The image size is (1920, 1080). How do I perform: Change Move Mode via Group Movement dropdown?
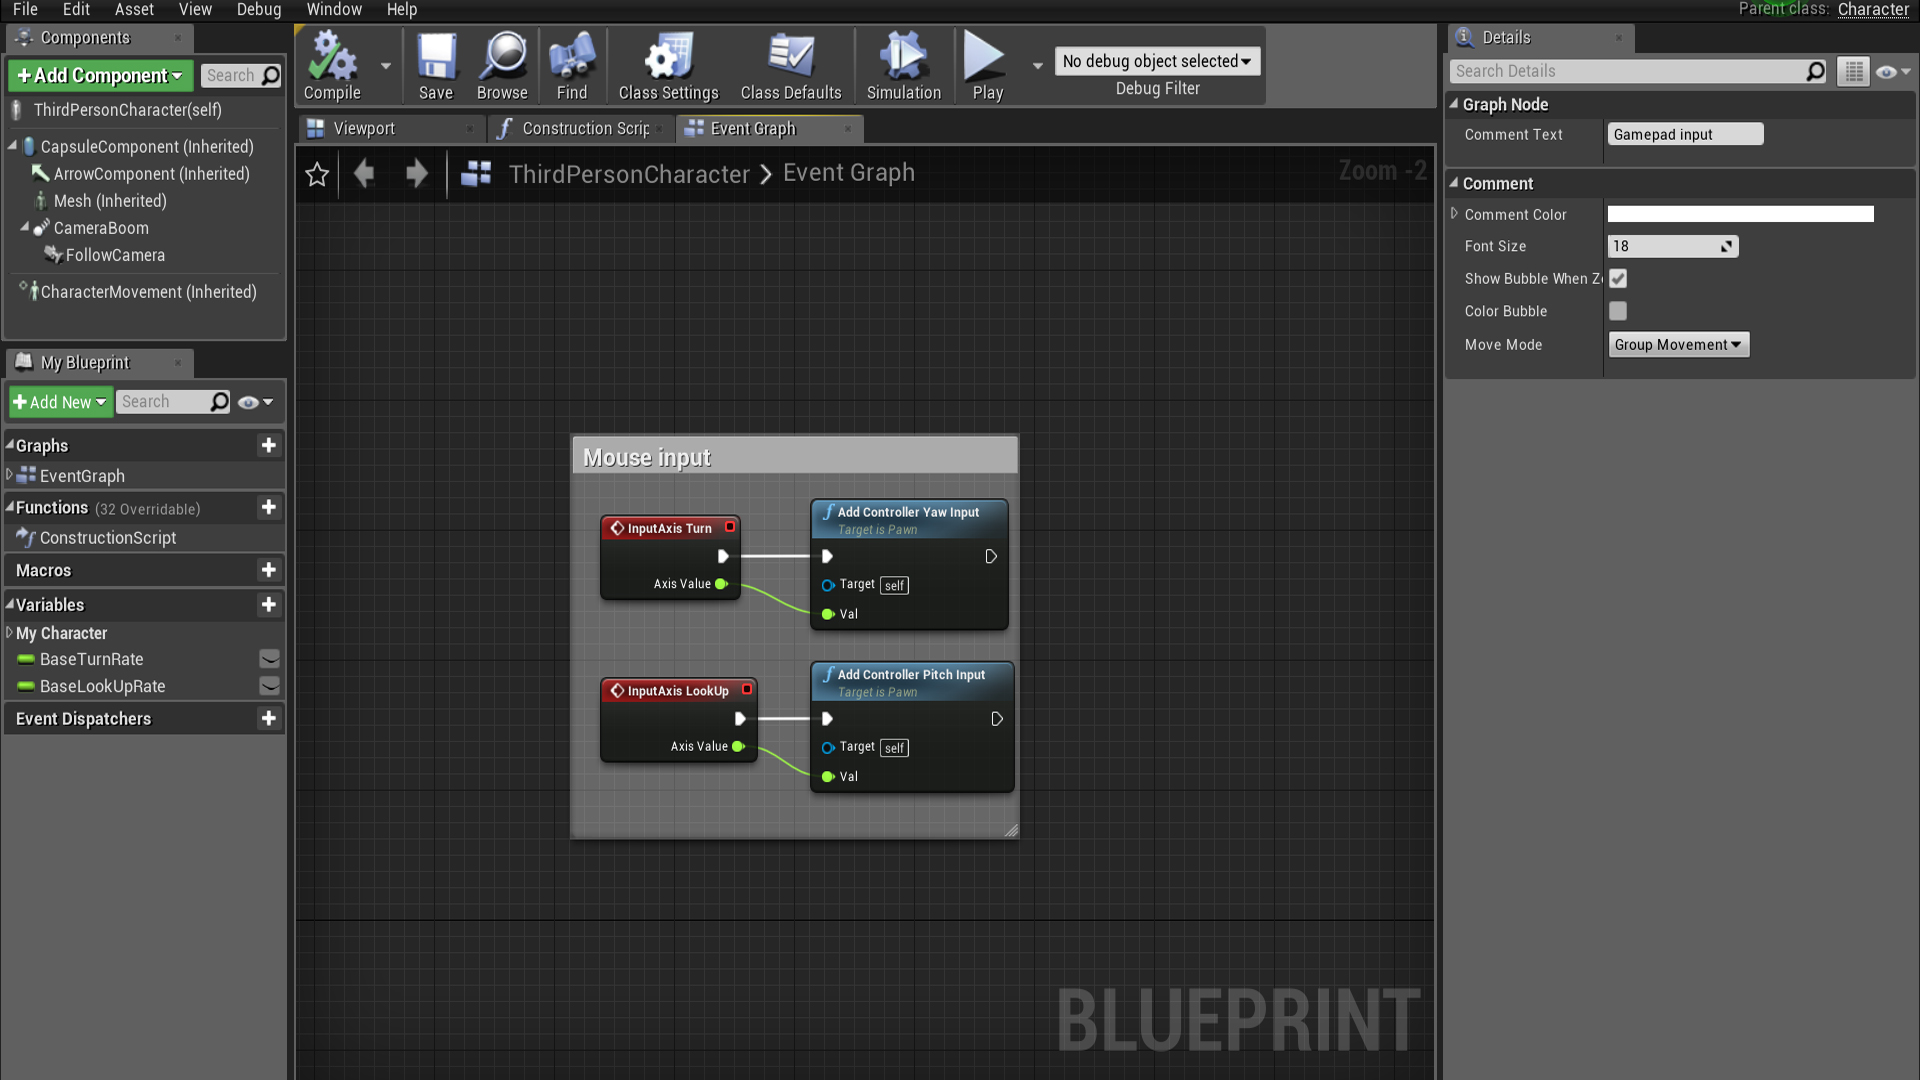tap(1678, 344)
